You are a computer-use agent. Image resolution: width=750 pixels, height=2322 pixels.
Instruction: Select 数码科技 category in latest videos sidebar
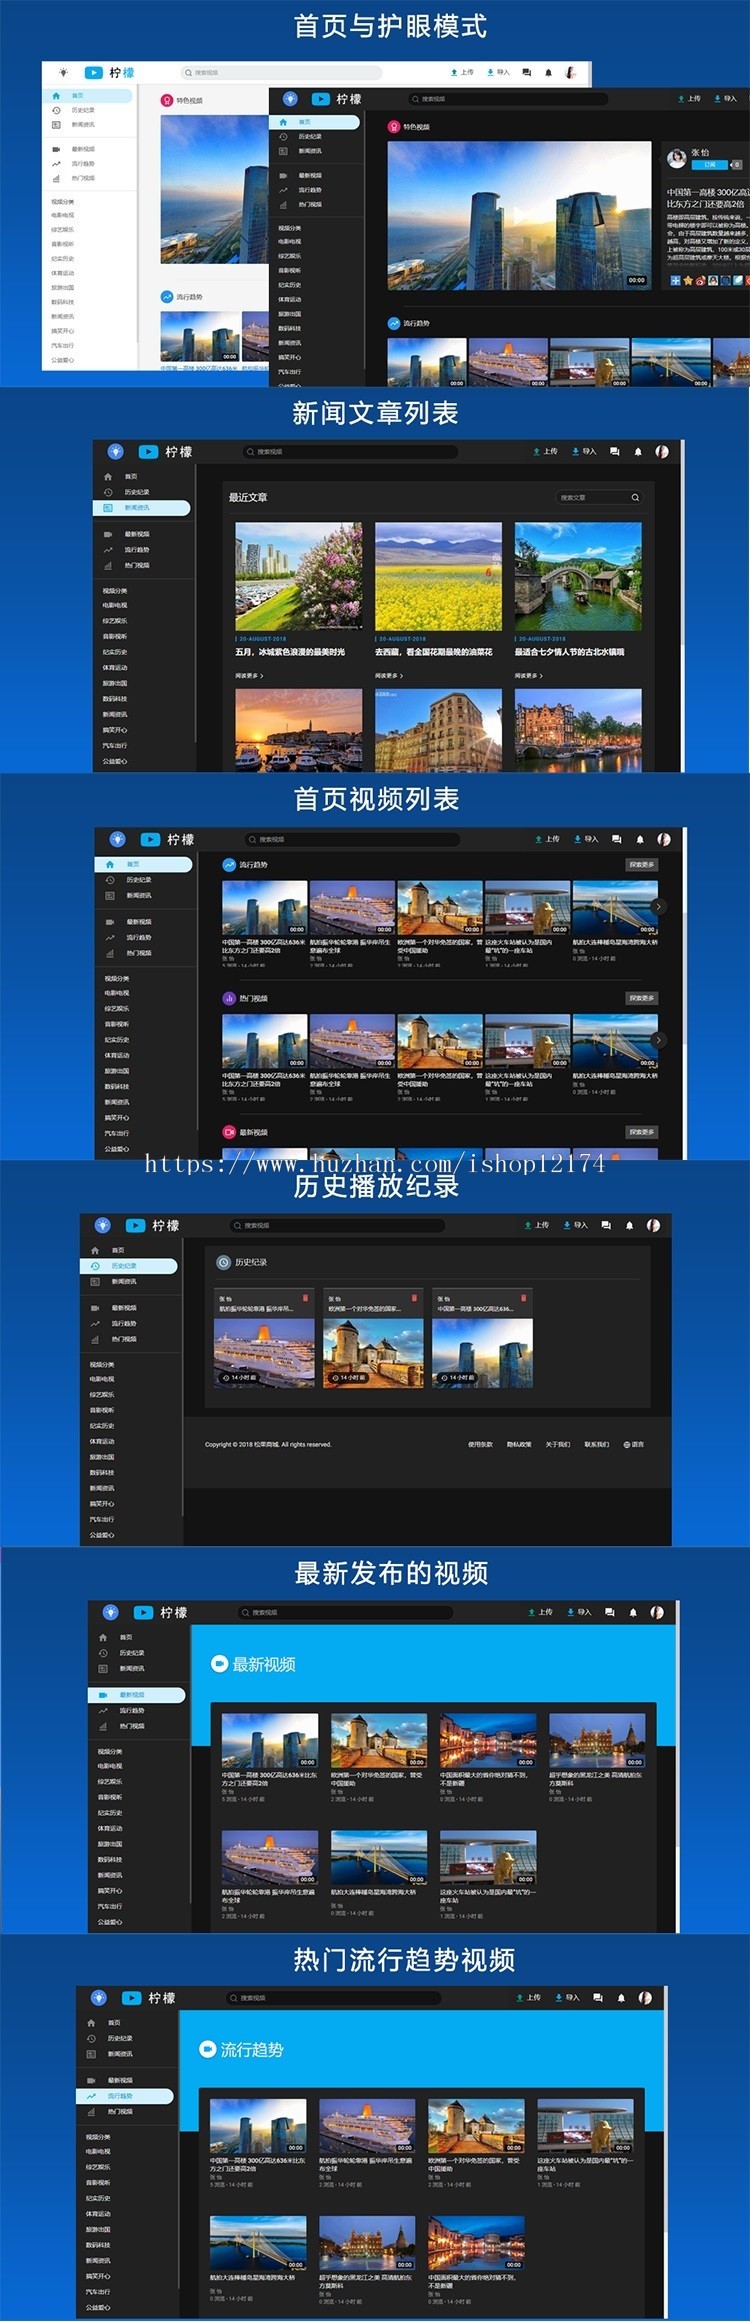tap(110, 1859)
